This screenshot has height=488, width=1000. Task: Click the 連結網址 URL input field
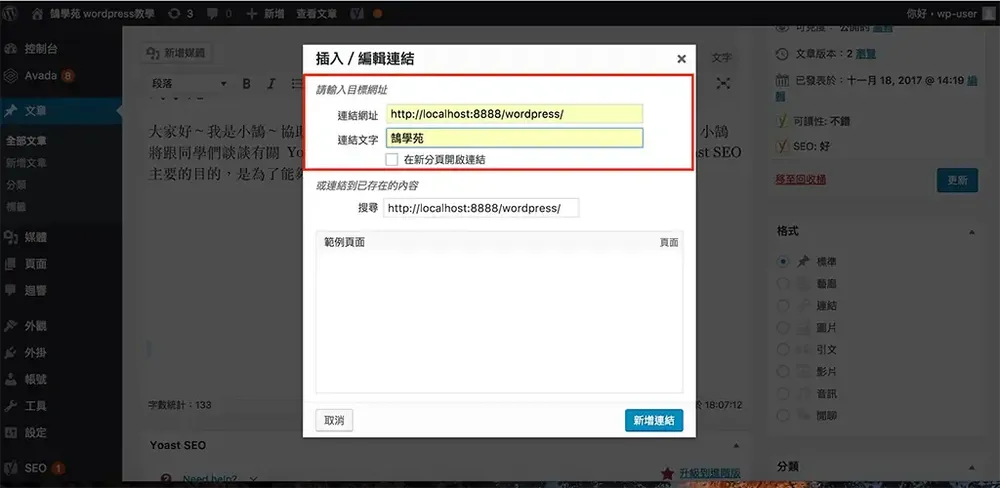[515, 114]
